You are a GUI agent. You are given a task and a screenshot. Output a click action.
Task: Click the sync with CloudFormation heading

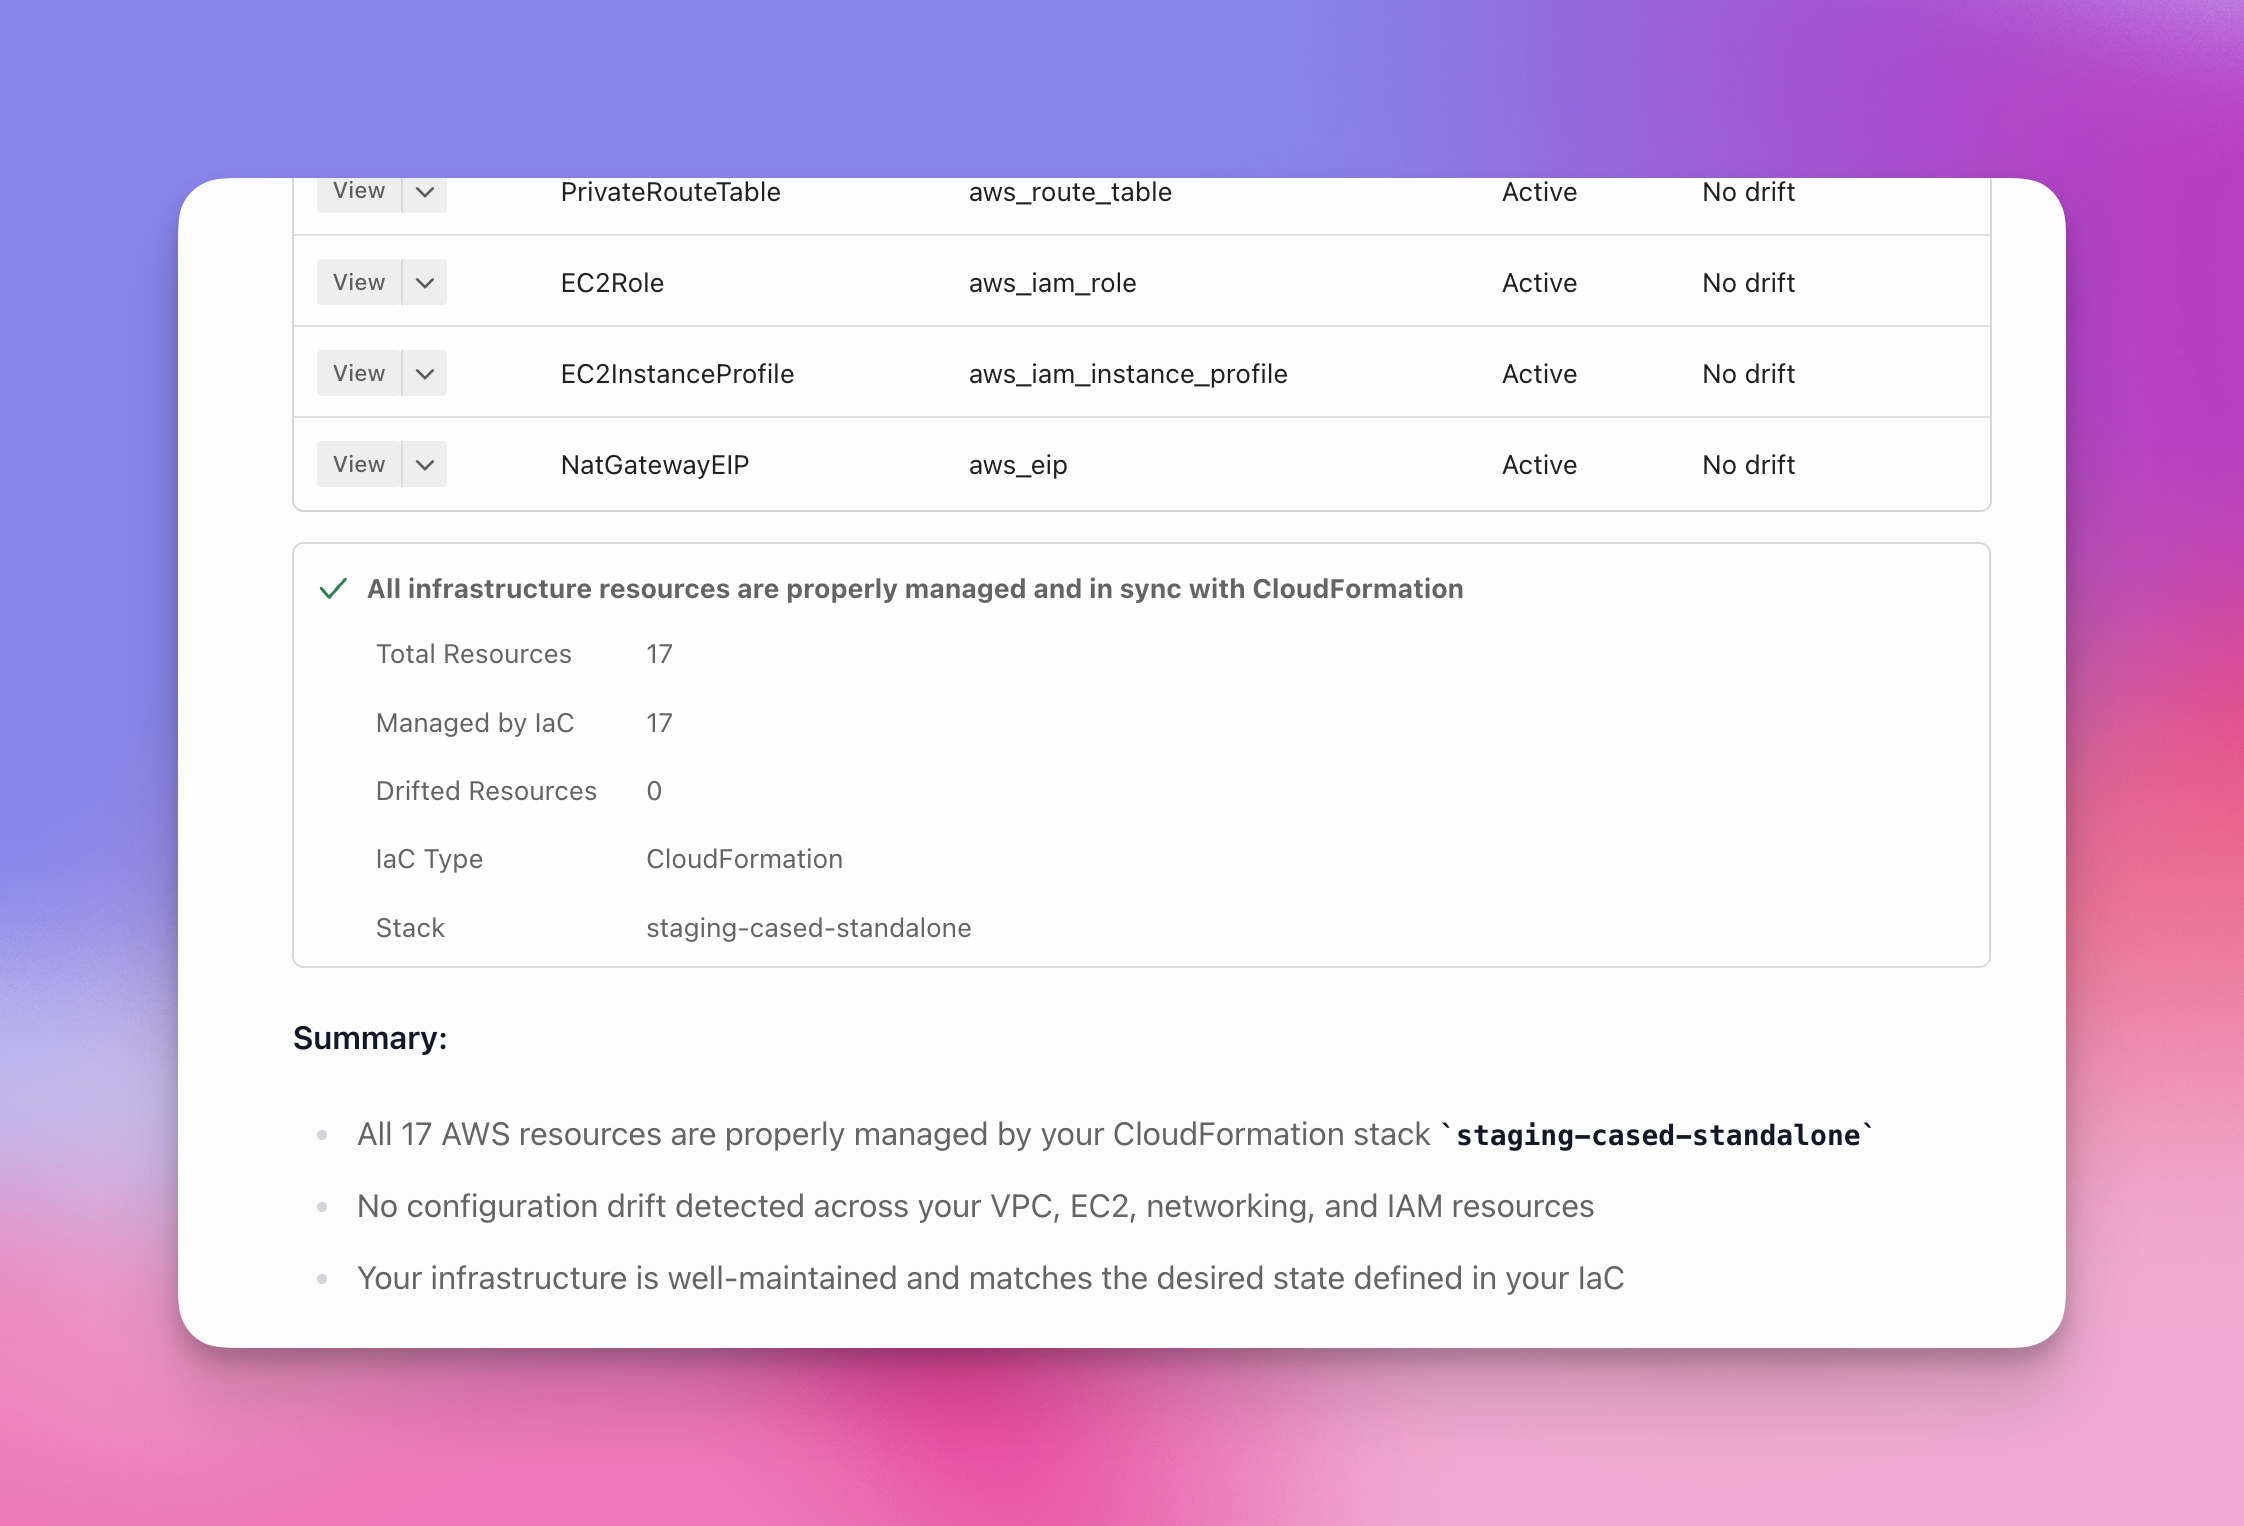point(915,589)
